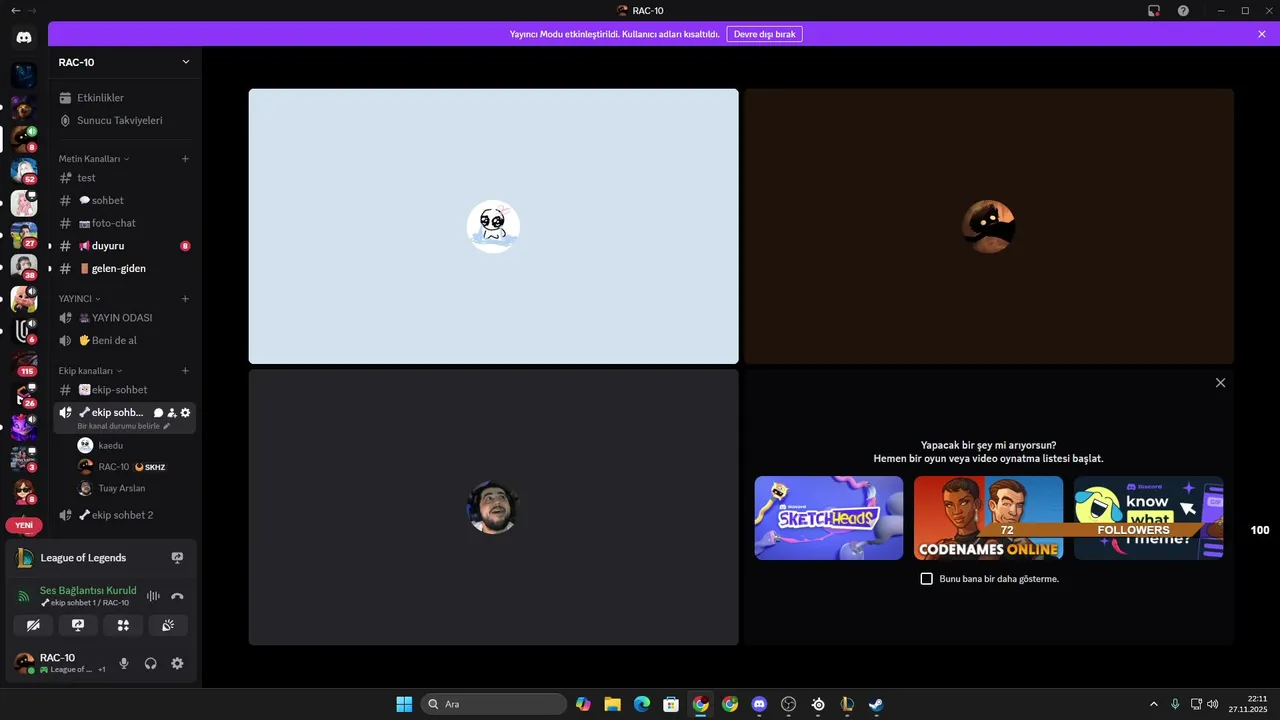Open League of Legends taskbar icon

(x=847, y=704)
